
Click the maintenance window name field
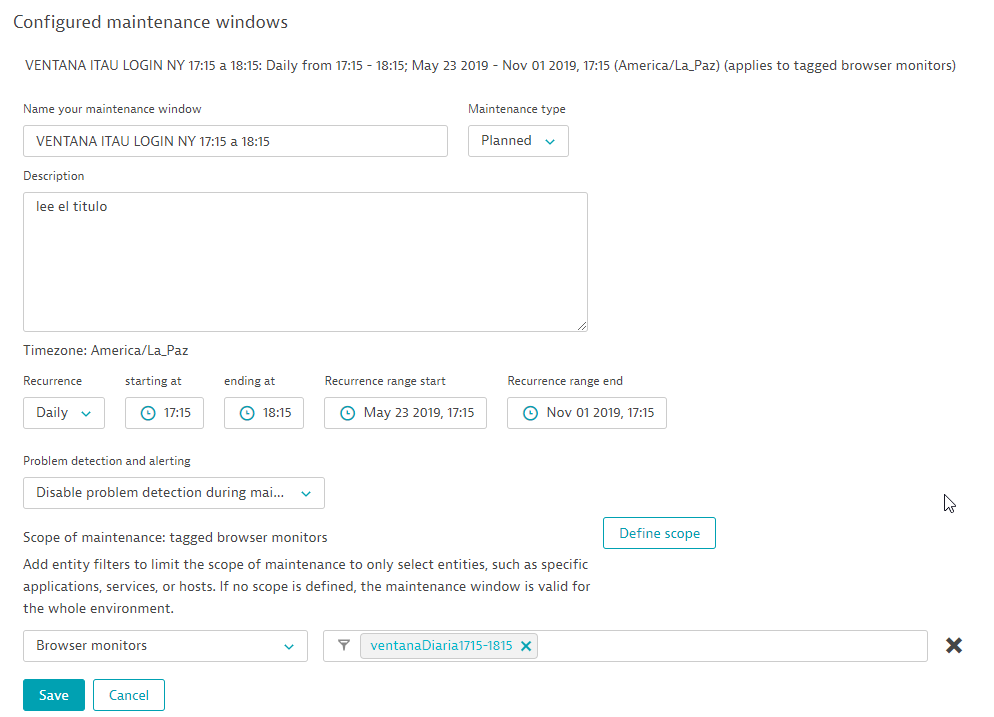pyautogui.click(x=235, y=141)
